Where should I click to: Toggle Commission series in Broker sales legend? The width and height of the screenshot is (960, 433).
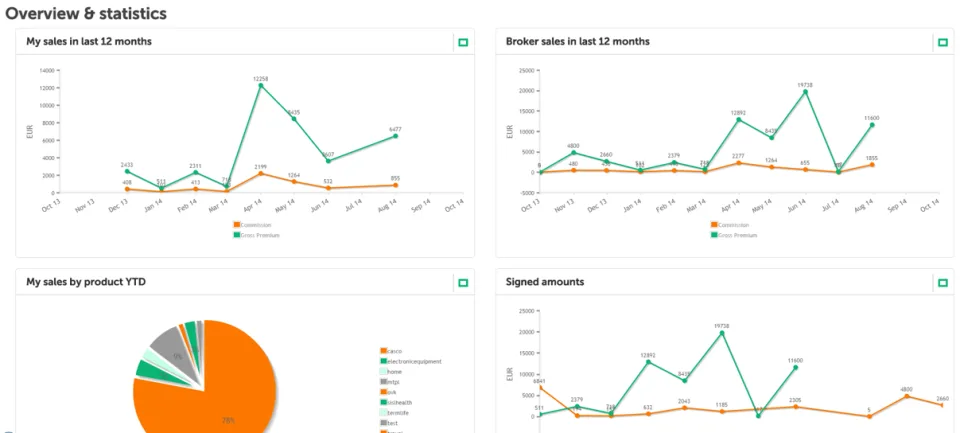tap(730, 225)
